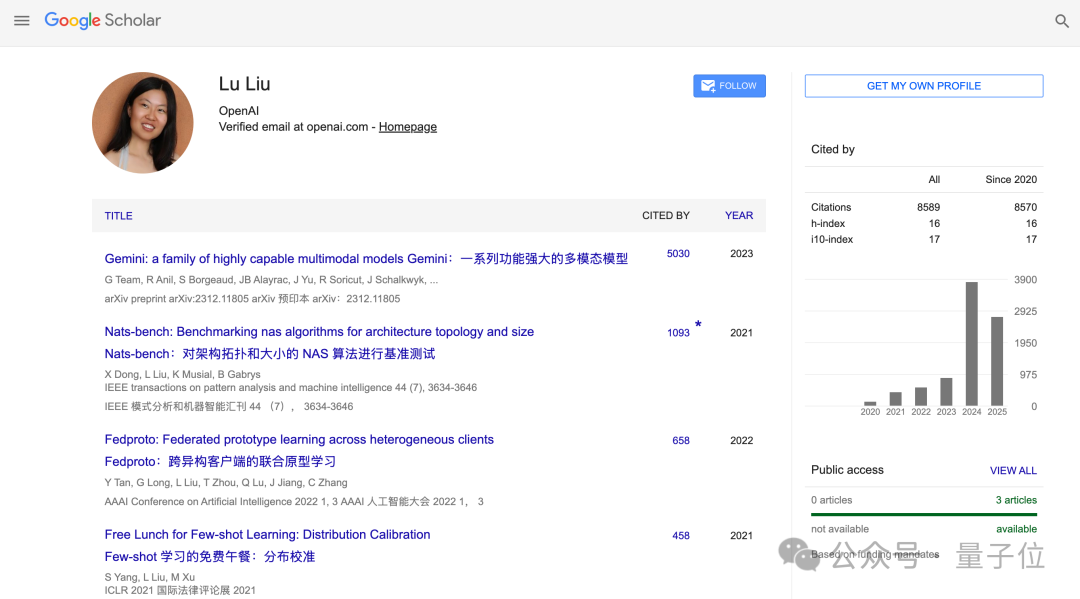Click year 2023 of the Gemini paper

[x=741, y=253]
